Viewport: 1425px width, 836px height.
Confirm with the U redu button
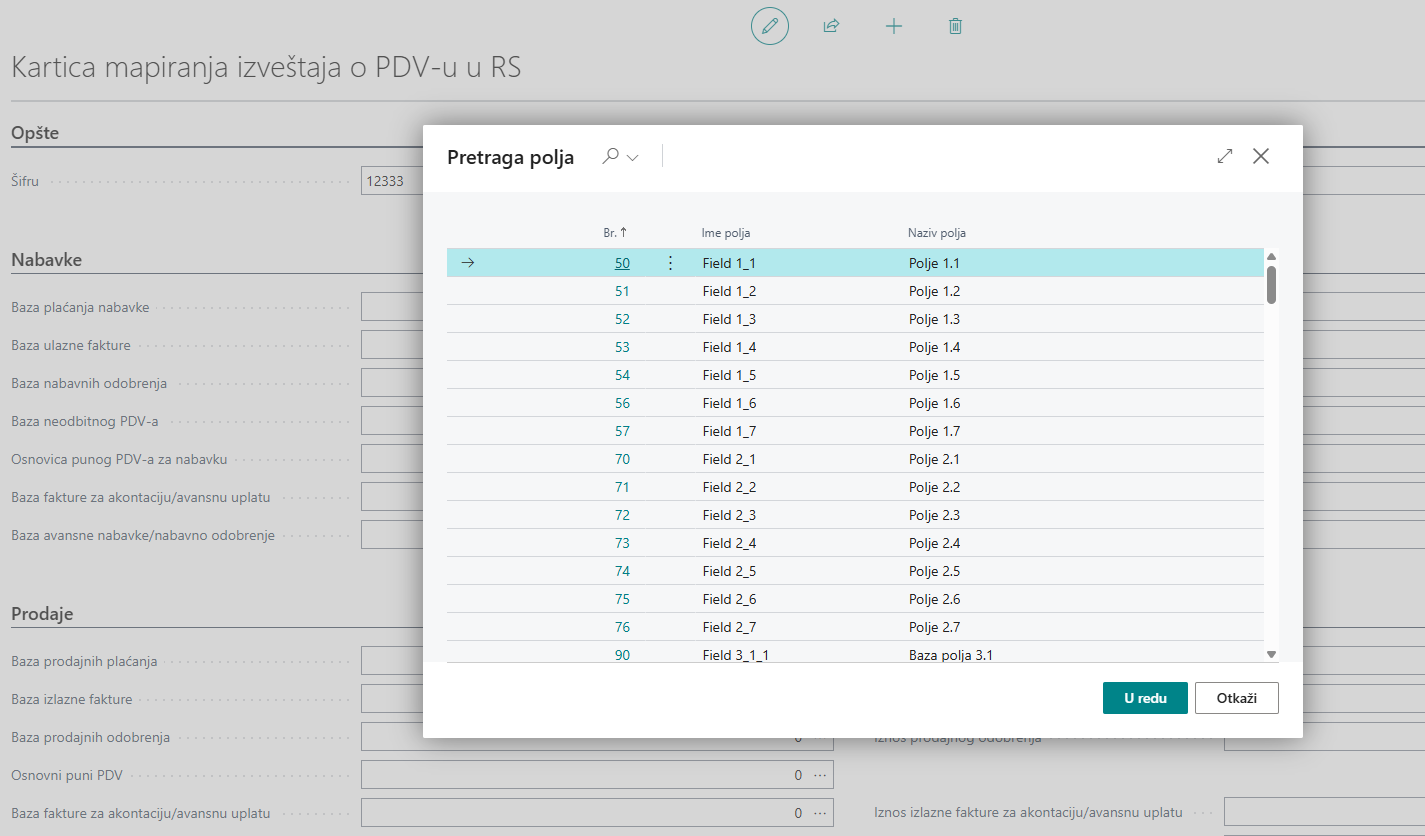tap(1144, 698)
